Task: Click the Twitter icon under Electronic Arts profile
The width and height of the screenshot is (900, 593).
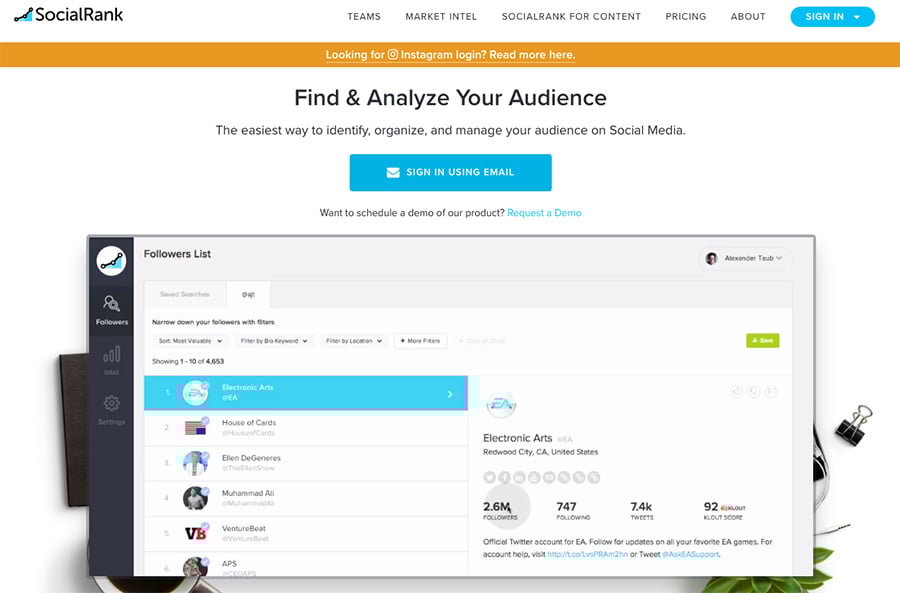Action: 490,477
